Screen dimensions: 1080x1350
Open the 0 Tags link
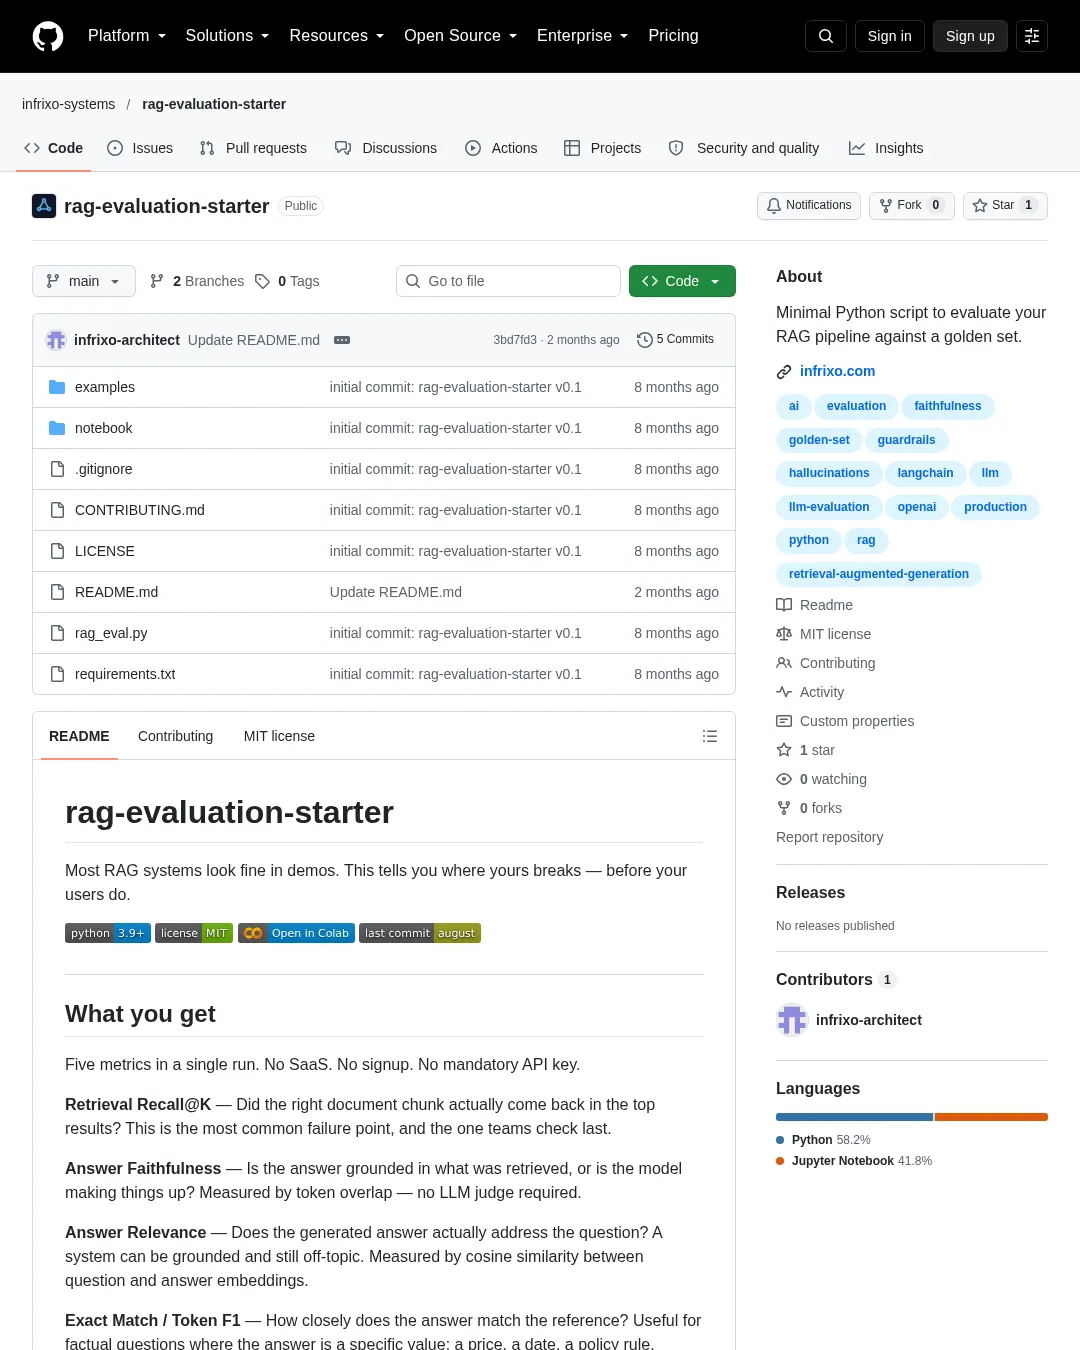point(287,281)
